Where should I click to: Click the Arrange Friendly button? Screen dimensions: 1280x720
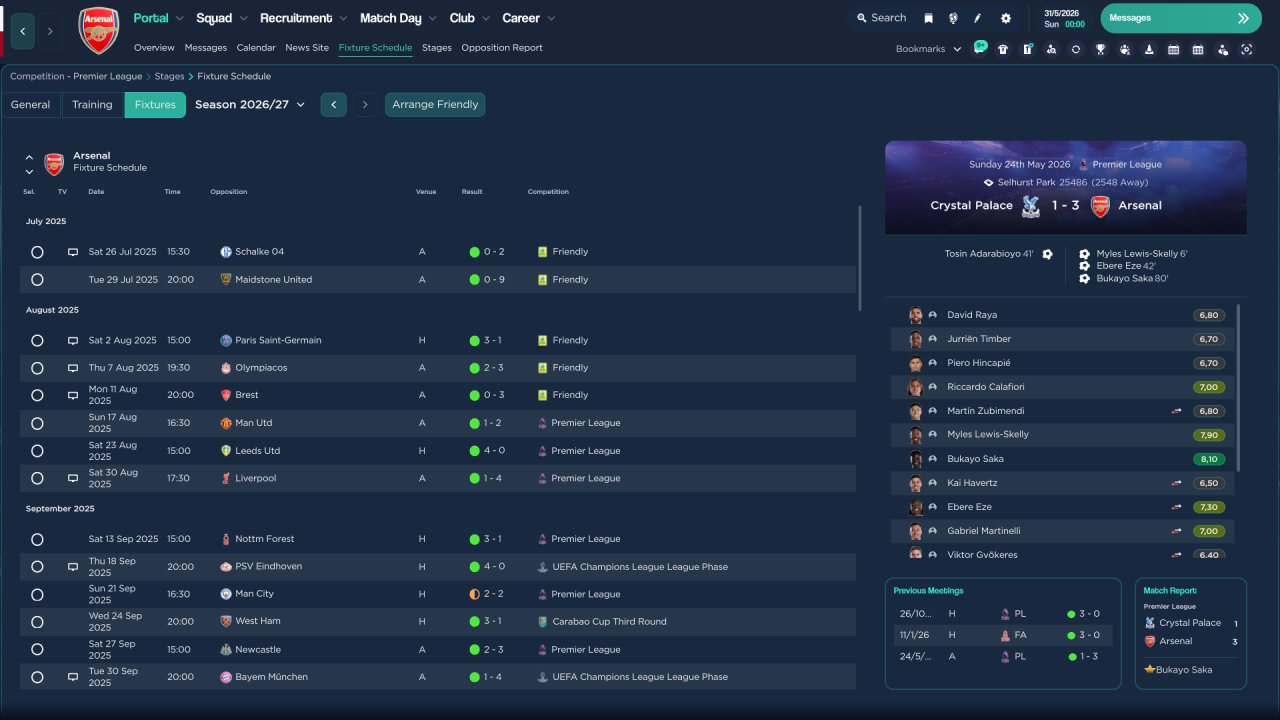coord(435,105)
